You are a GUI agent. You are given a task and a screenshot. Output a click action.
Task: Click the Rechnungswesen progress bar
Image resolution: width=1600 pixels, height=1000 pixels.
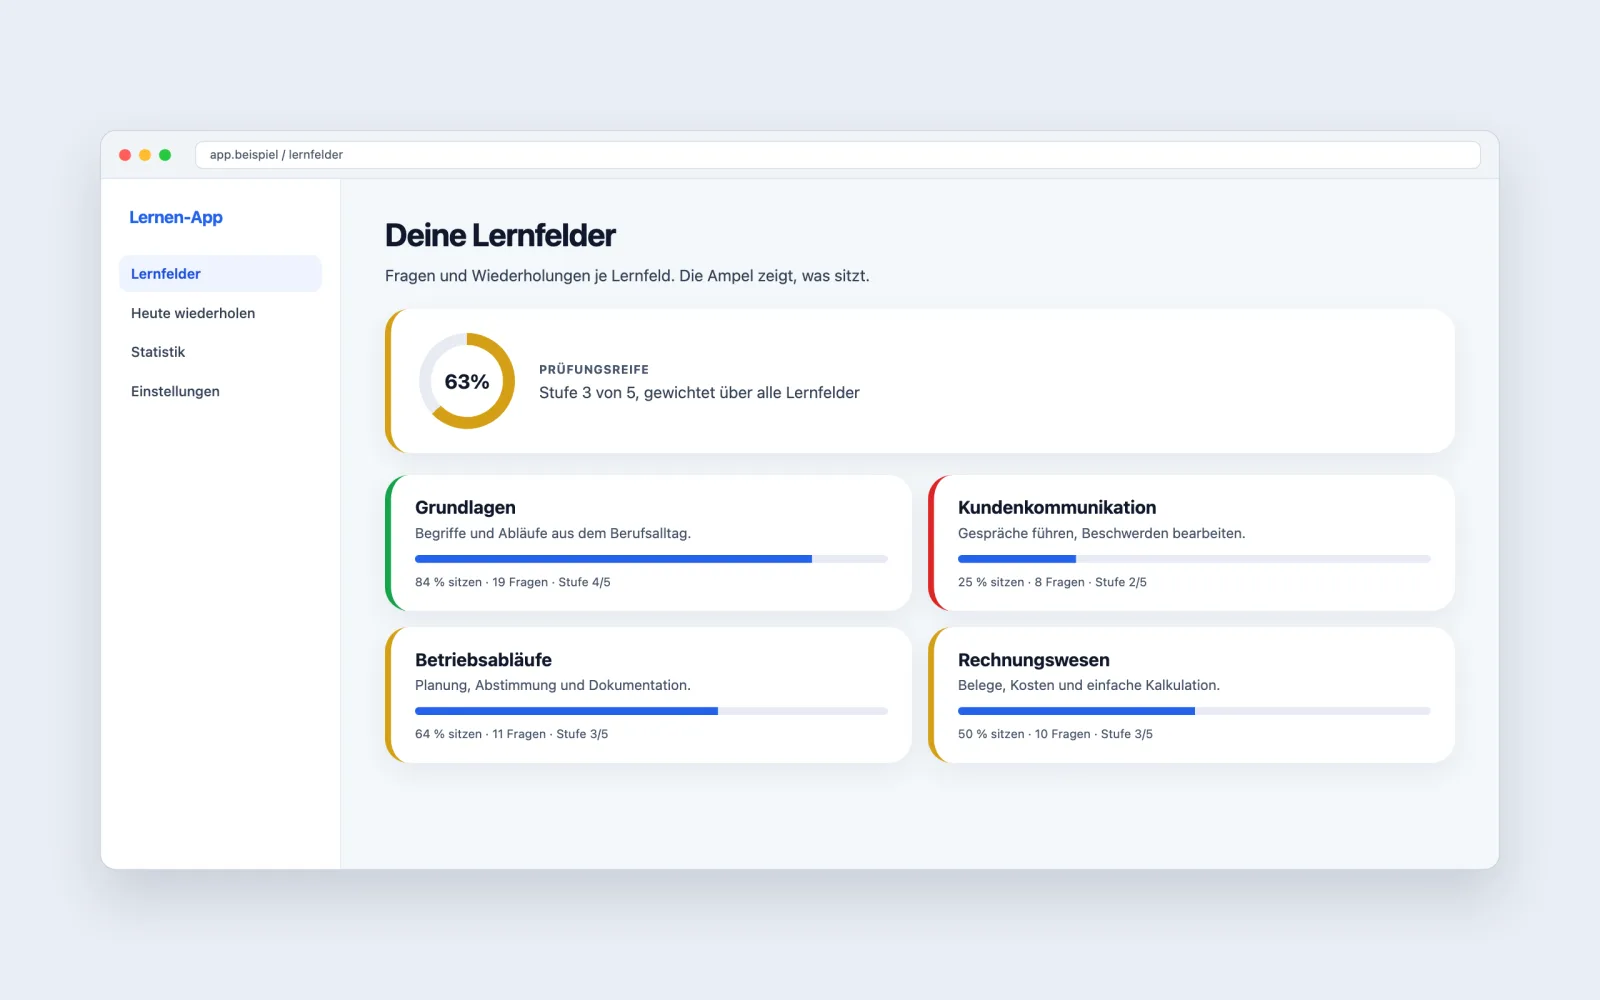1194,711
